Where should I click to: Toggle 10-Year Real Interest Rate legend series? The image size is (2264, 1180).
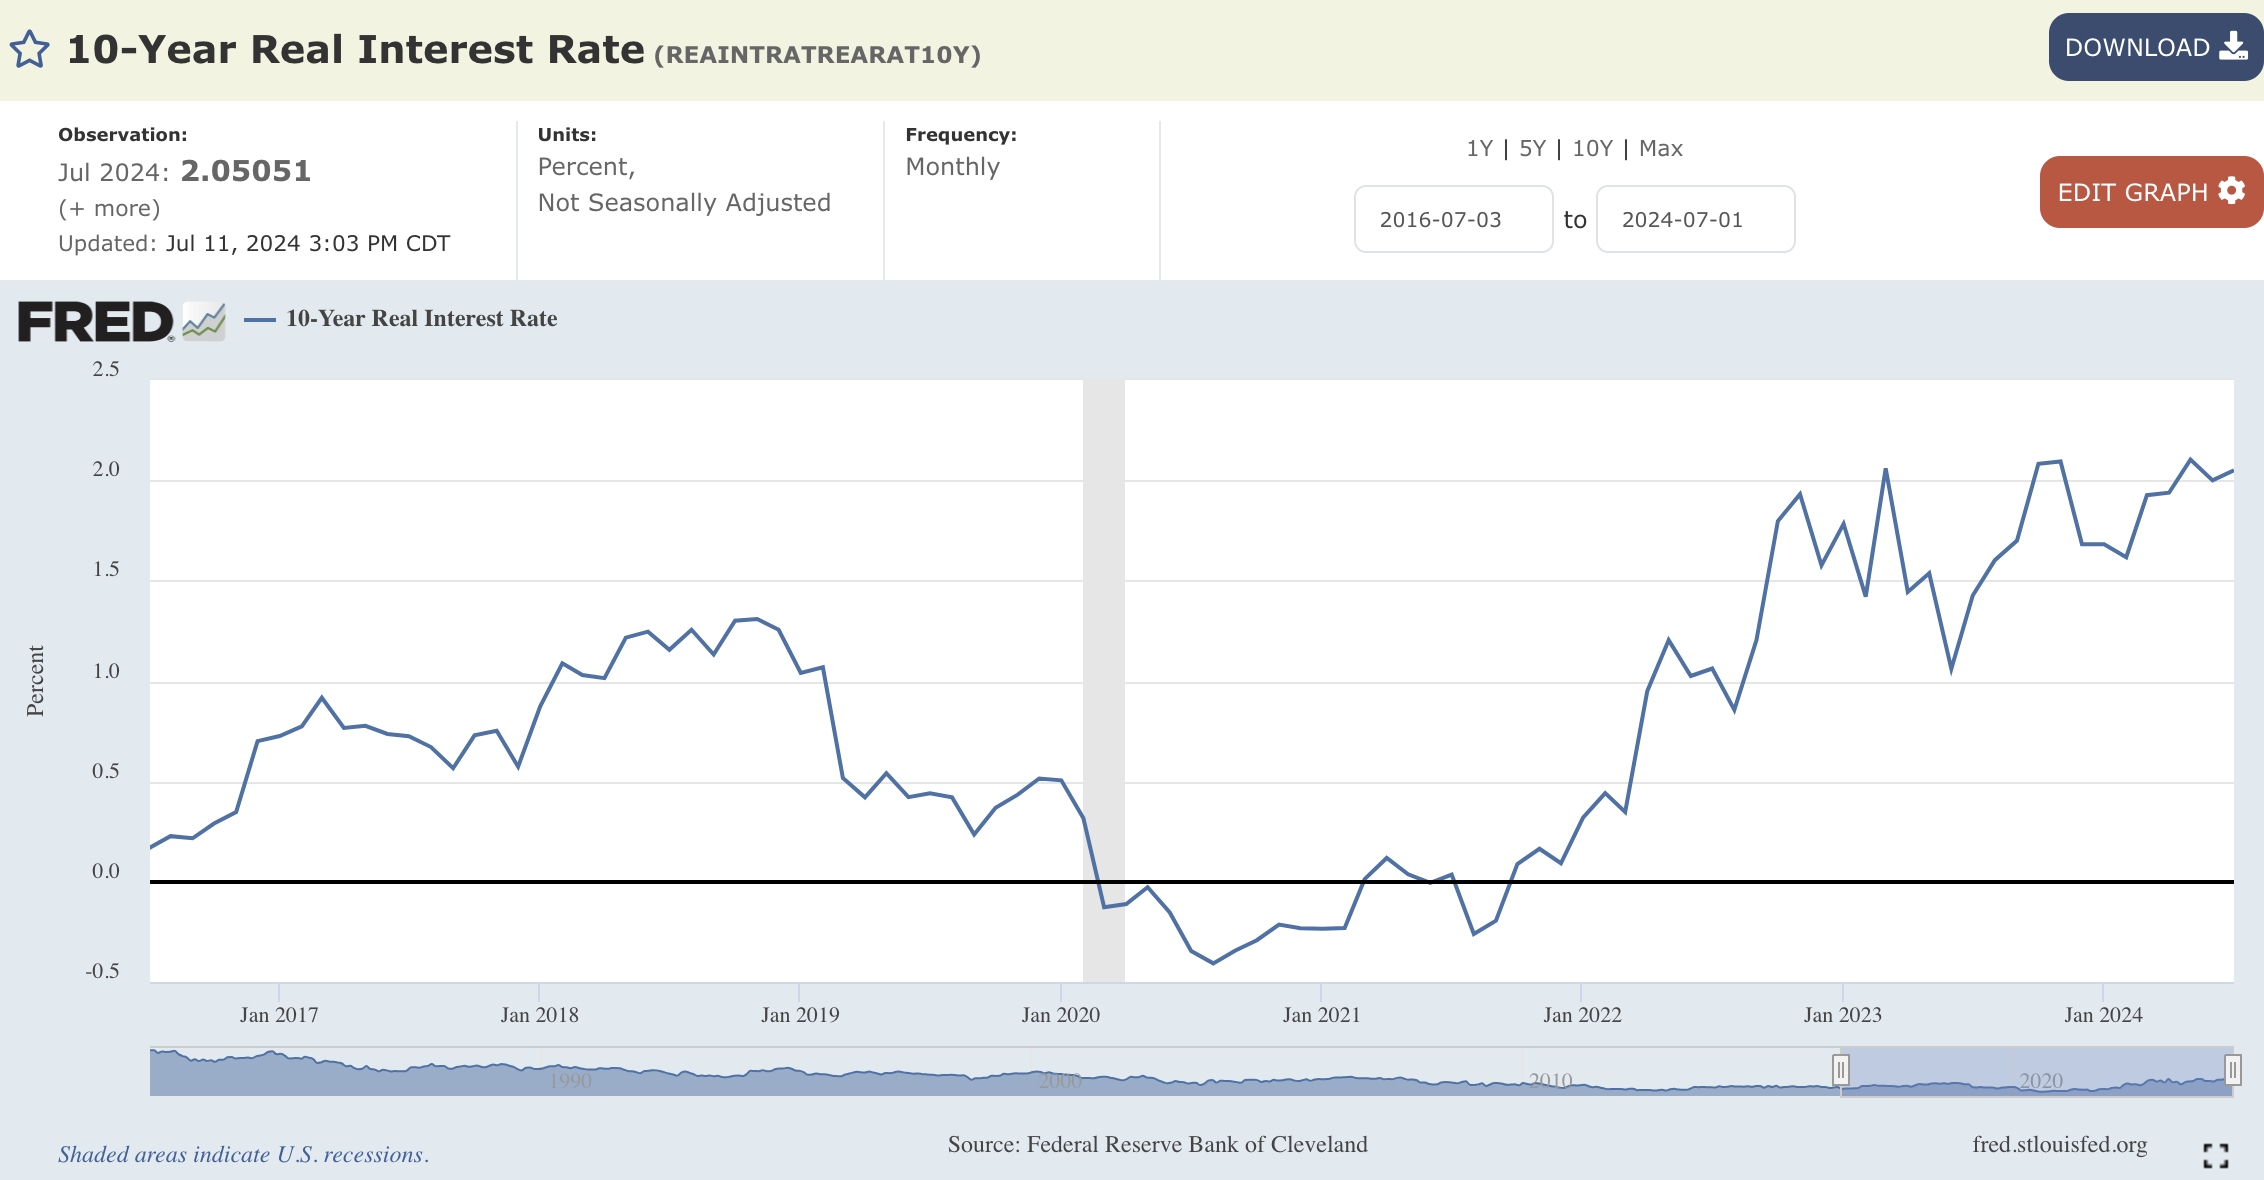(x=421, y=318)
